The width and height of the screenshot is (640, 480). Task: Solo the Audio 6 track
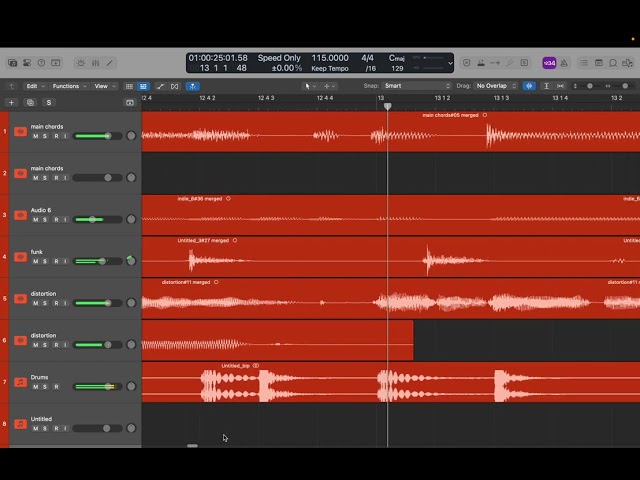(45, 219)
